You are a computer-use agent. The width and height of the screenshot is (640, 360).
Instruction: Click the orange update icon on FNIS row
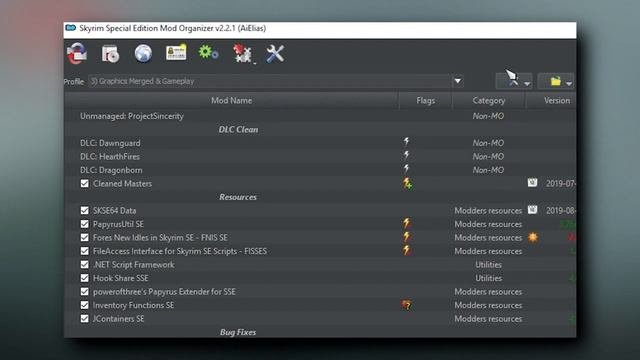(x=533, y=237)
